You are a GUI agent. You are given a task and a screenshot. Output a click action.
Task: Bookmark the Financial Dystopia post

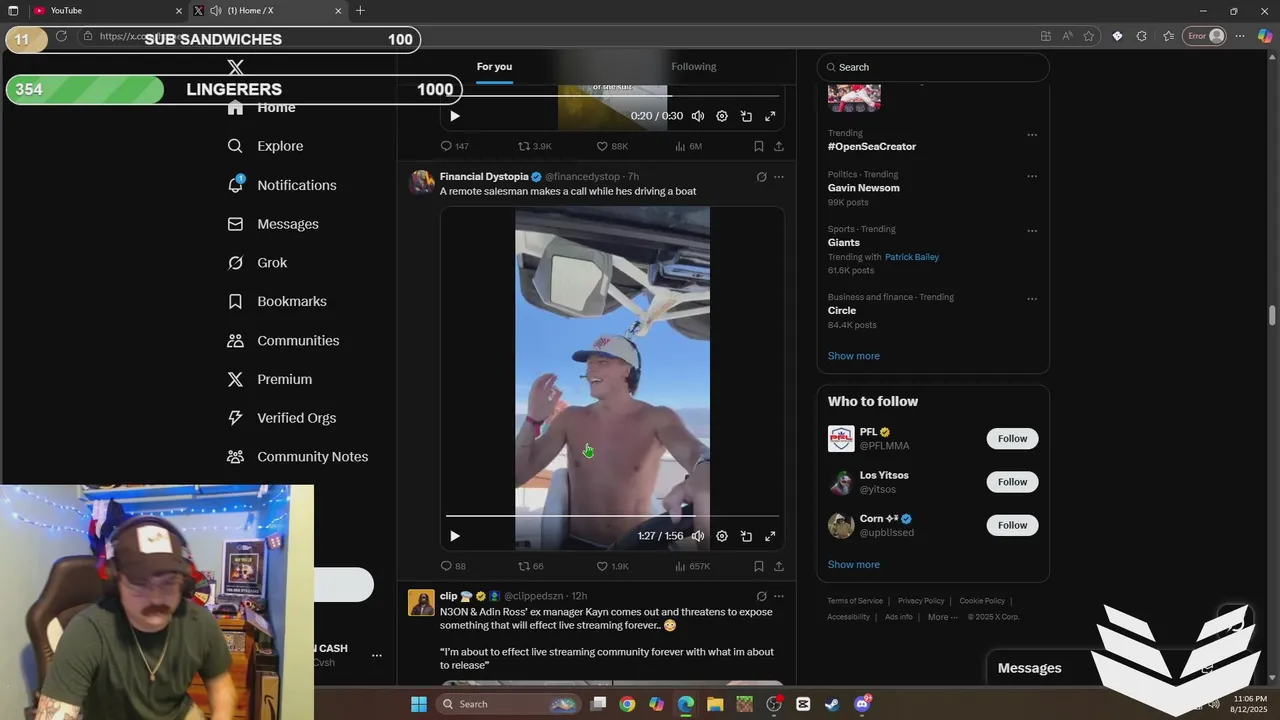[x=759, y=566]
